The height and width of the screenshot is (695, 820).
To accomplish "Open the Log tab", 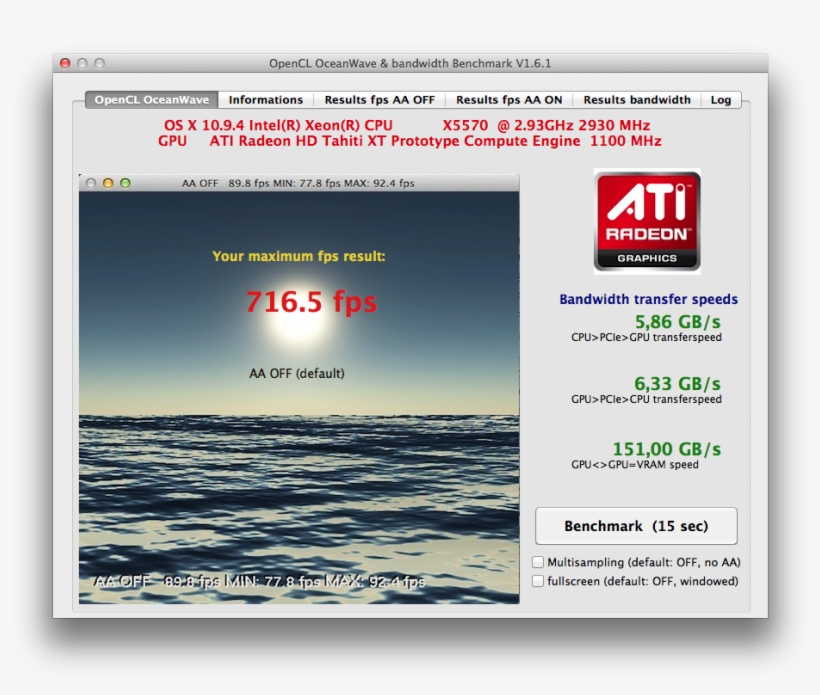I will tap(720, 99).
